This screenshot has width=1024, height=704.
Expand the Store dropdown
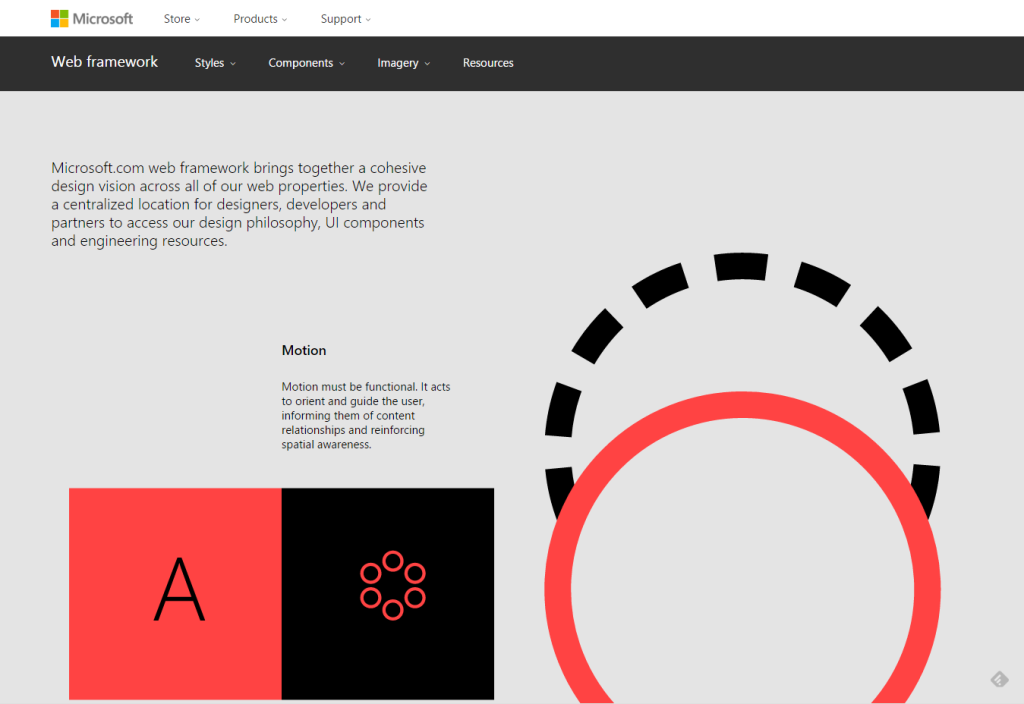[181, 18]
